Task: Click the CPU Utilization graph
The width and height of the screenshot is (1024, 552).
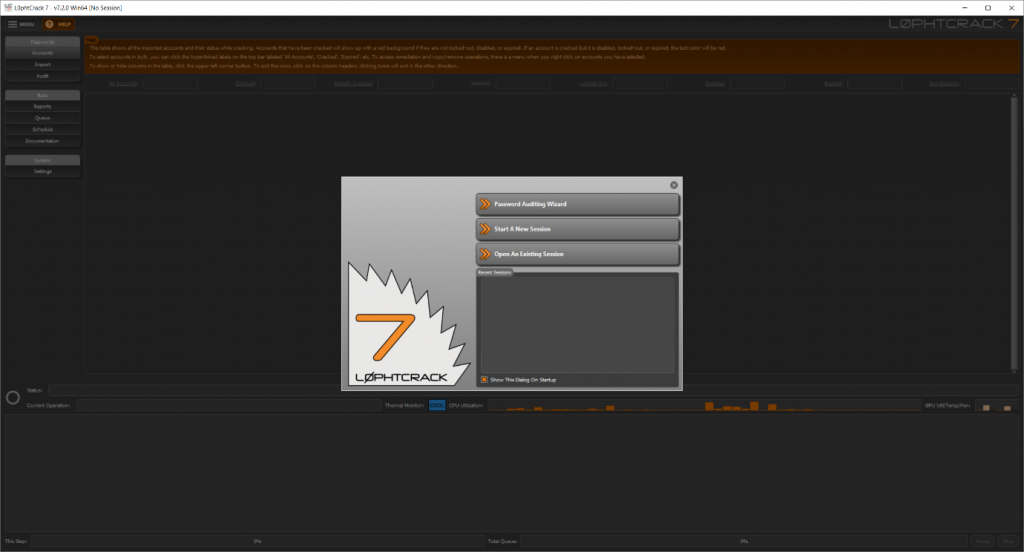Action: coord(700,405)
